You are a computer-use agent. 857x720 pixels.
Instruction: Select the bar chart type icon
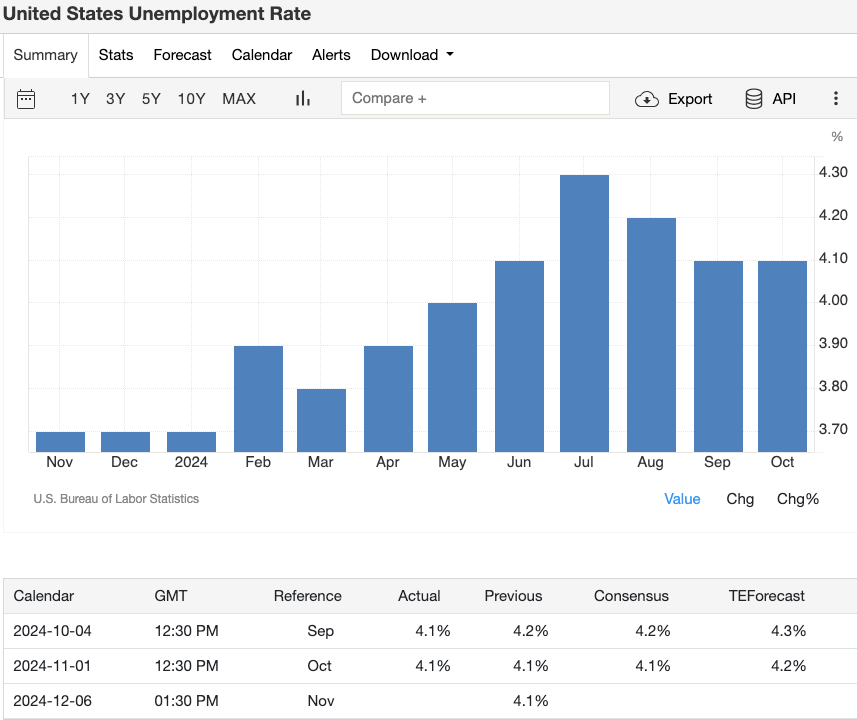click(x=302, y=99)
